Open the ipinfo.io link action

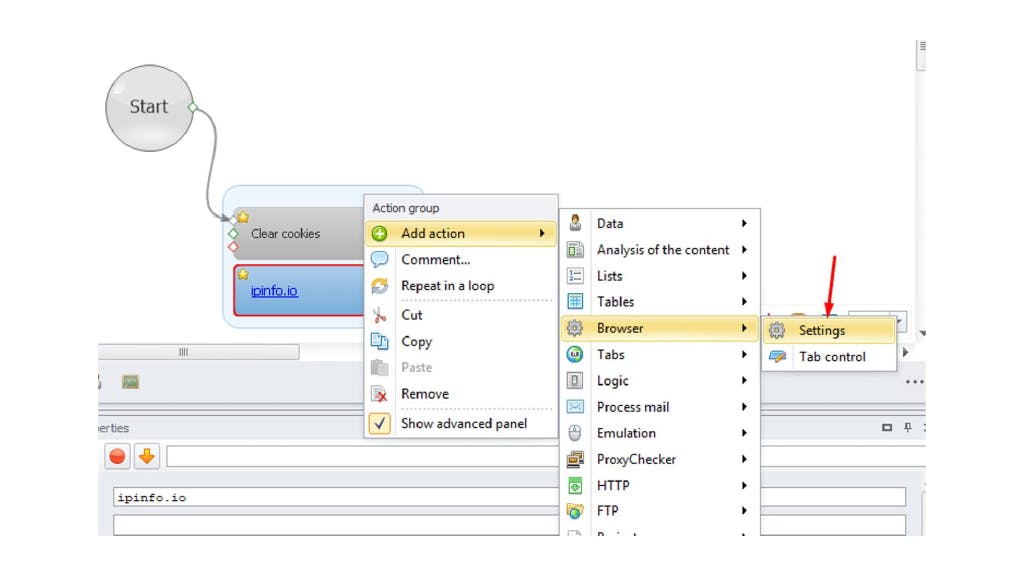coord(274,291)
